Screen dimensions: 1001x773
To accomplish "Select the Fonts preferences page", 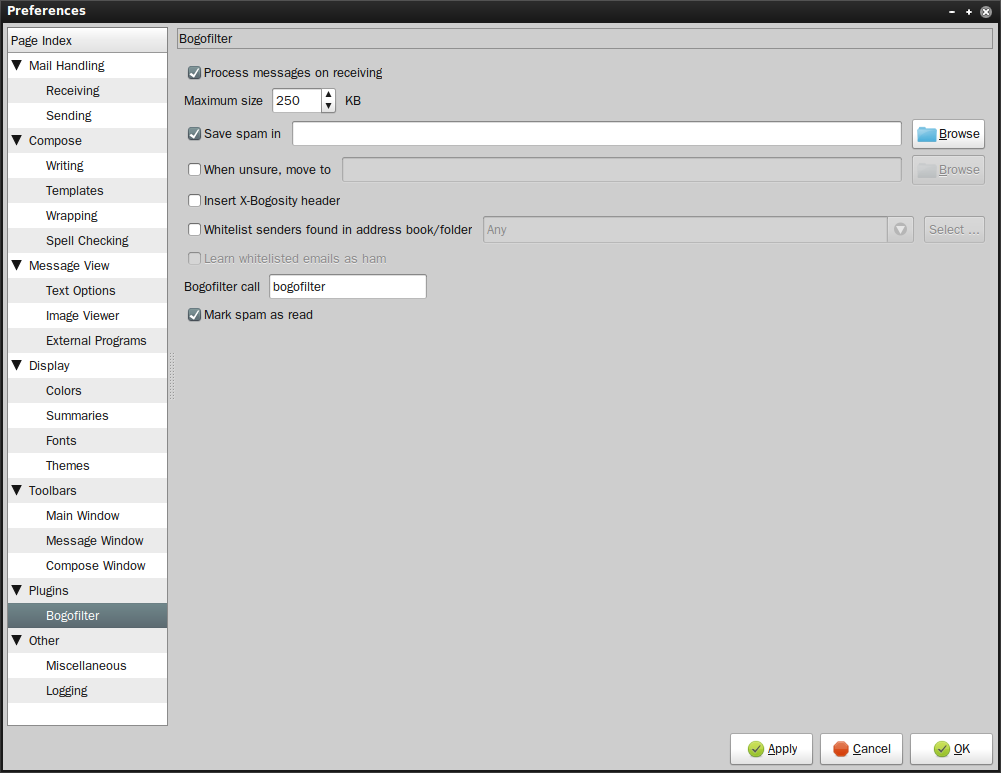I will tap(87, 440).
